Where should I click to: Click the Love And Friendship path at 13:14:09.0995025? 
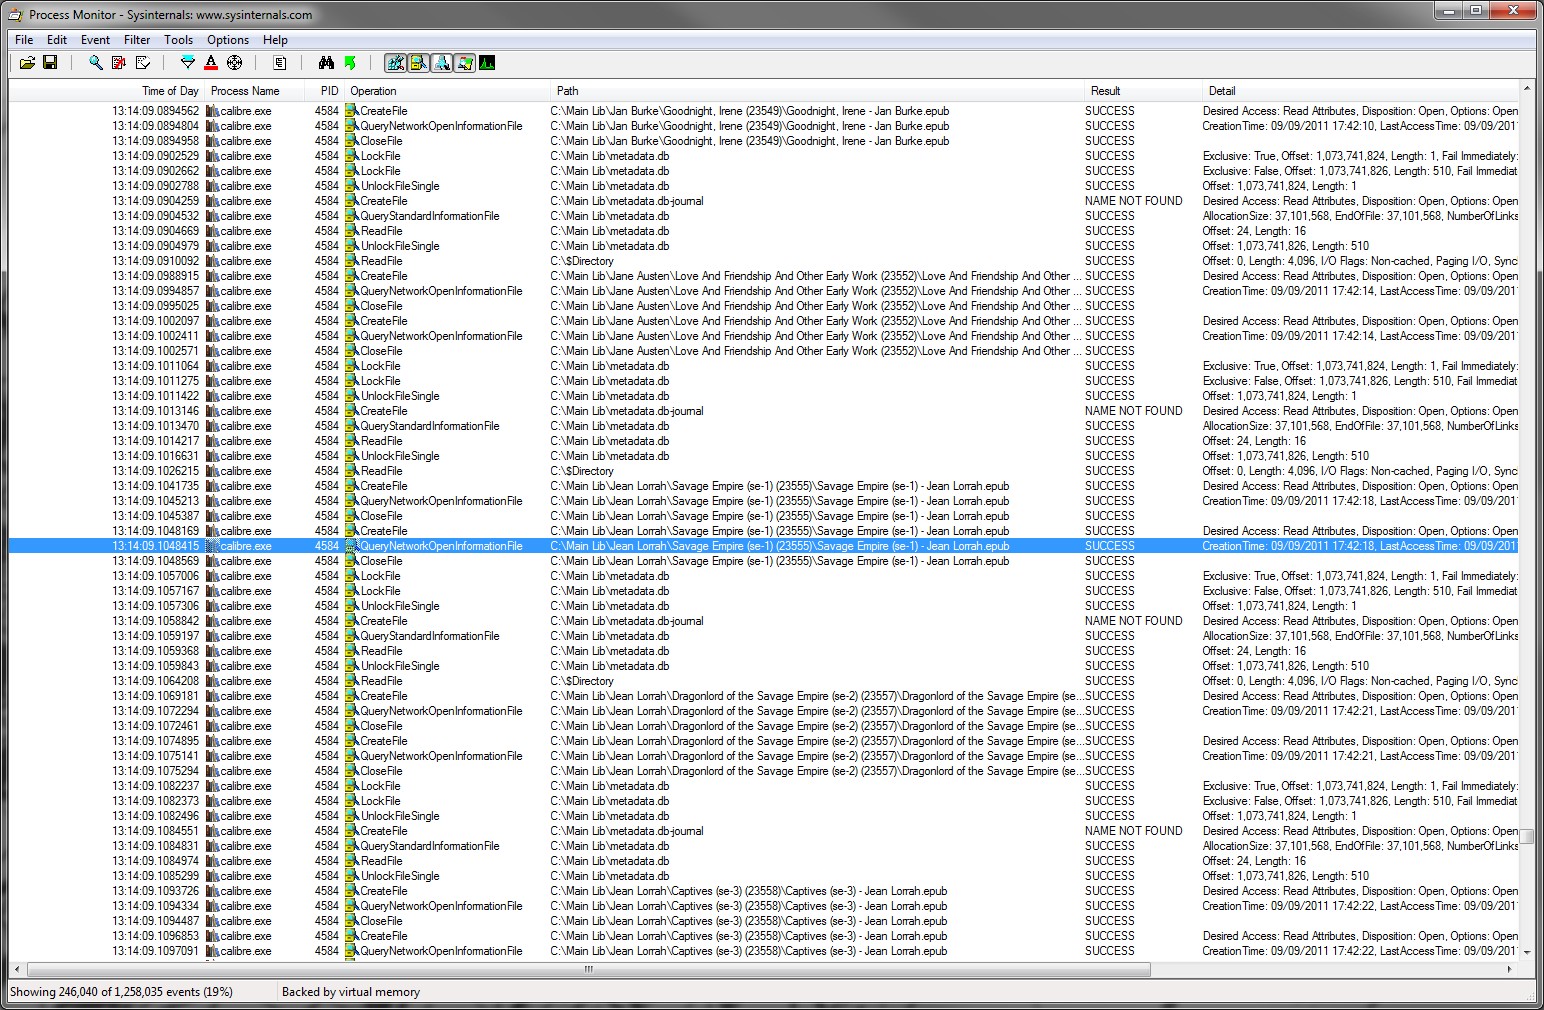pos(815,306)
